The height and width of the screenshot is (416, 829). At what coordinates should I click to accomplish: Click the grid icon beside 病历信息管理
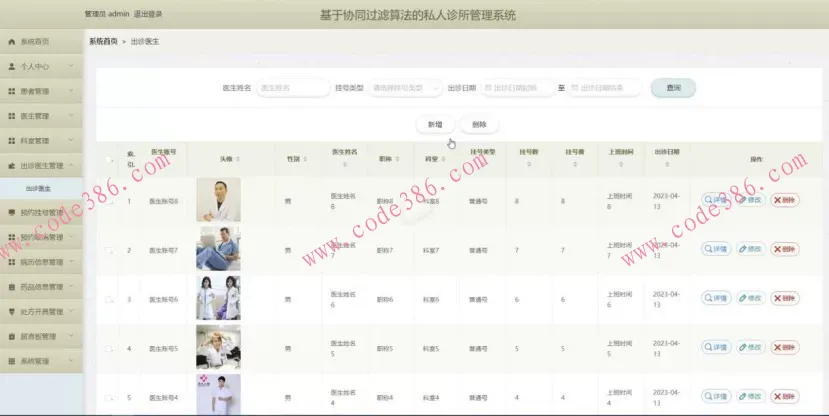coord(12,262)
